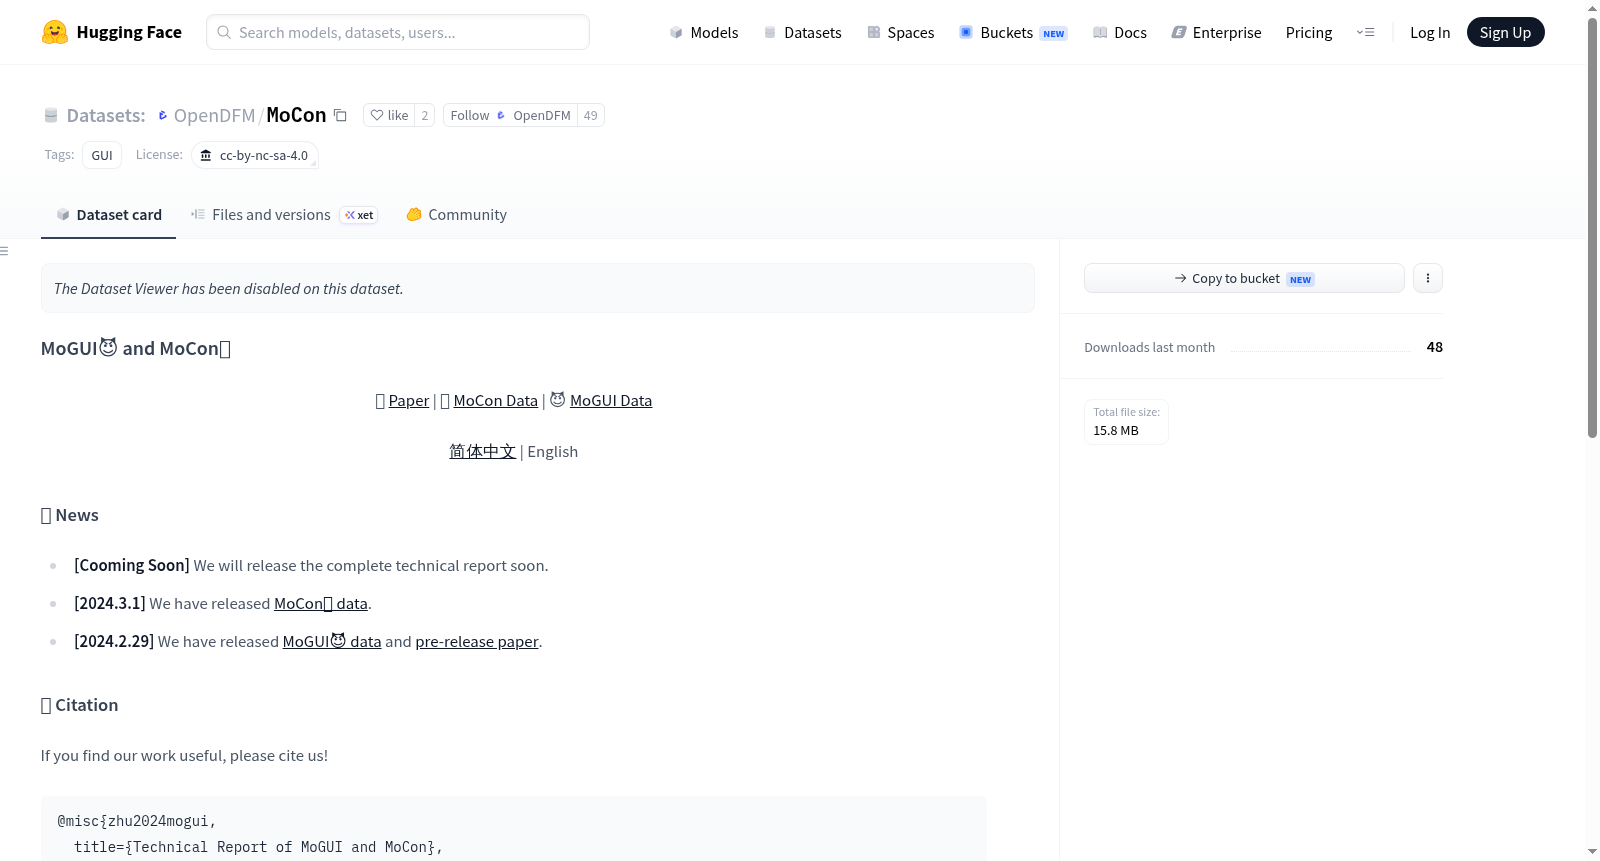
Task: Click the News heading
Action: [x=70, y=515]
